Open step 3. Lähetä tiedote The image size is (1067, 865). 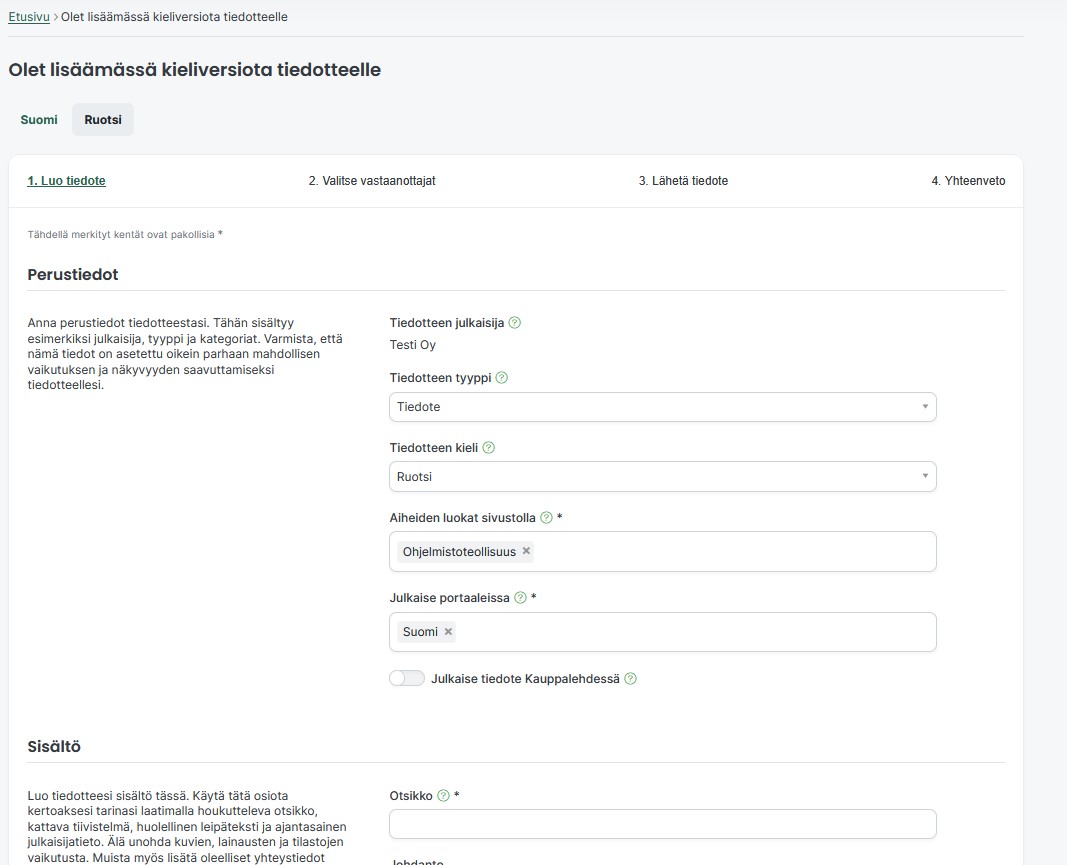683,181
